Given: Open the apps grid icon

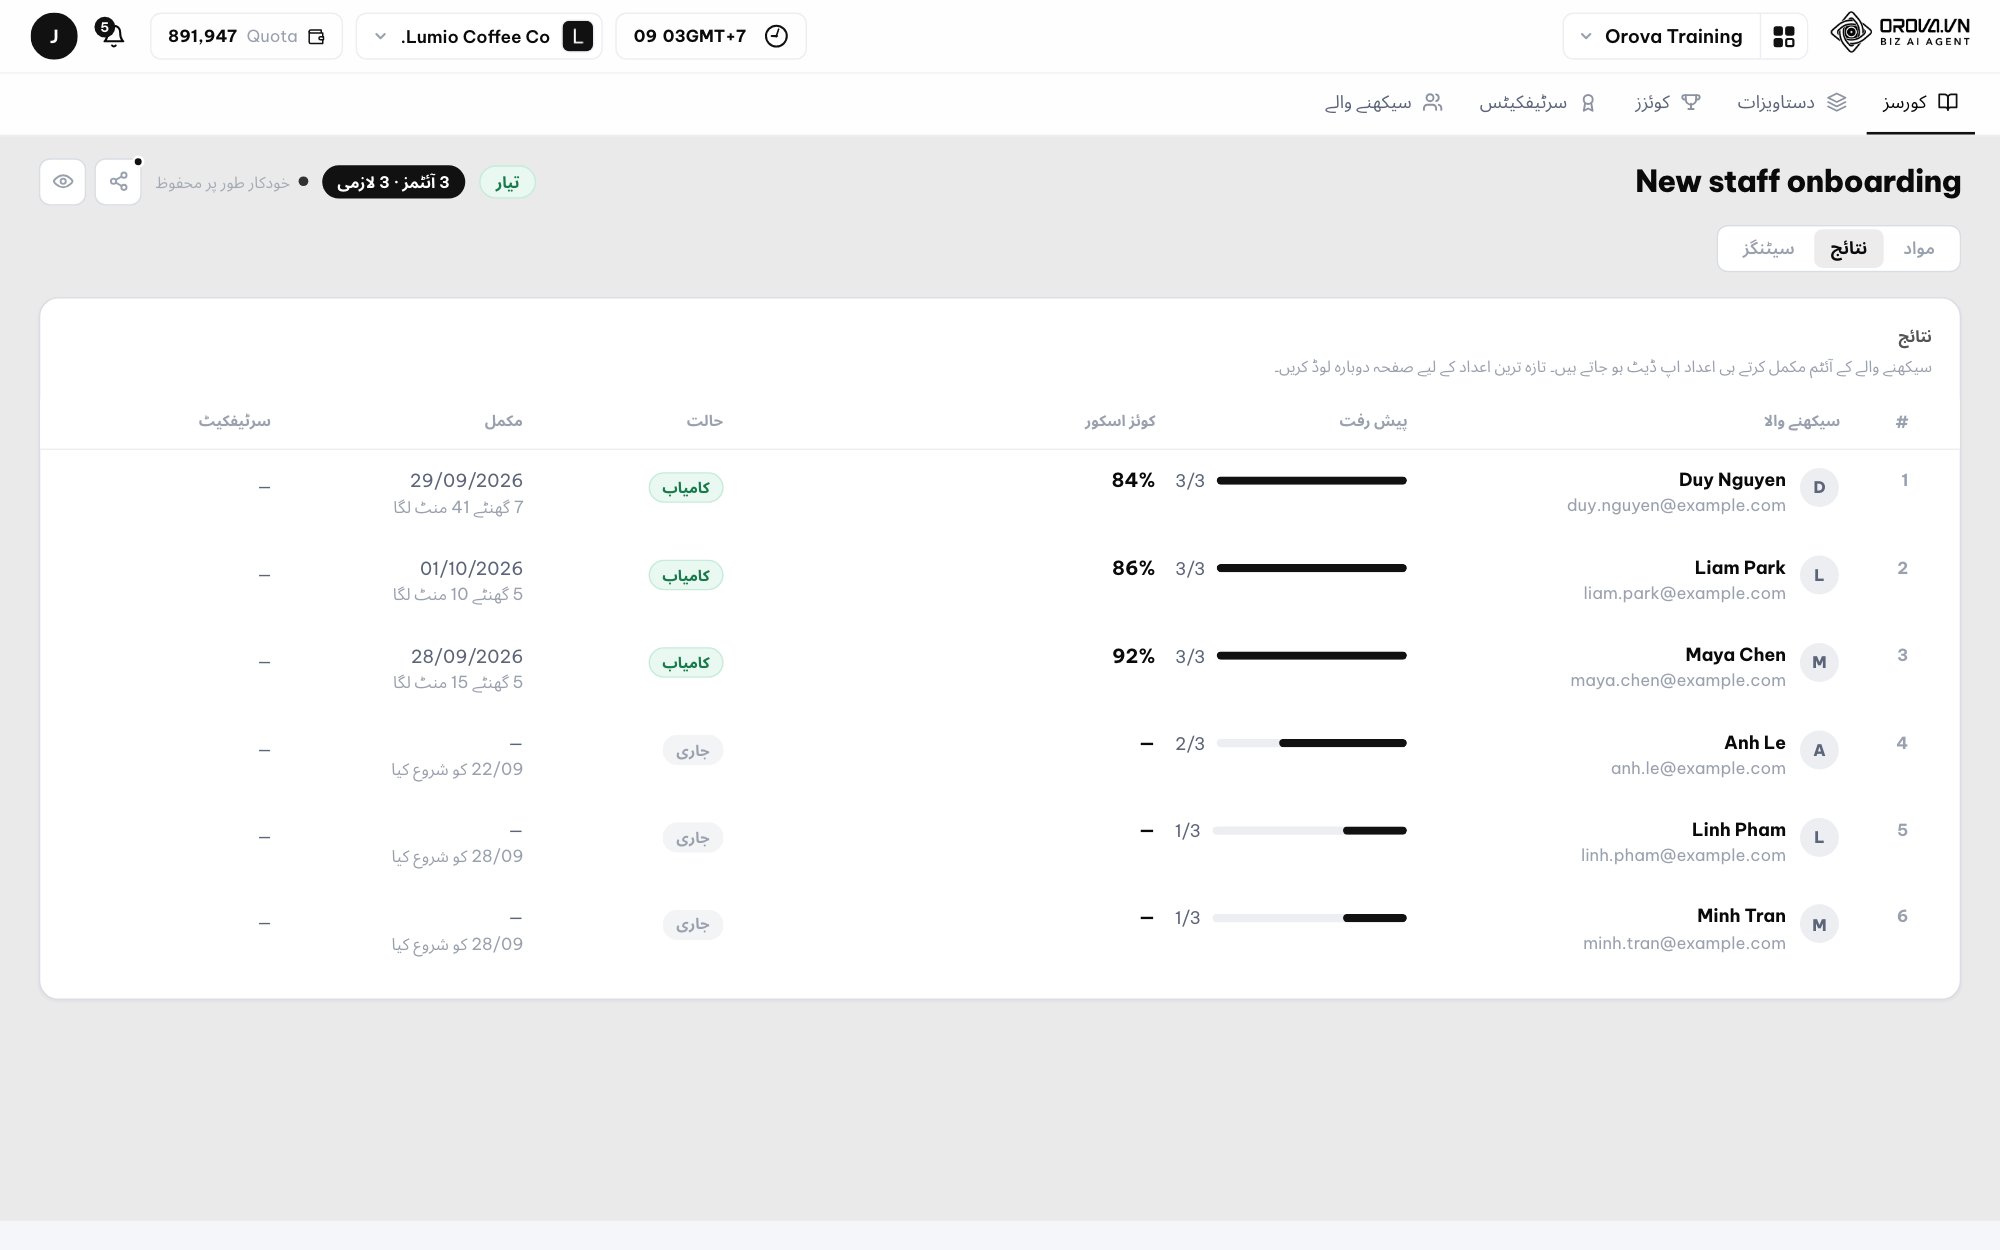Looking at the screenshot, I should pyautogui.click(x=1784, y=36).
